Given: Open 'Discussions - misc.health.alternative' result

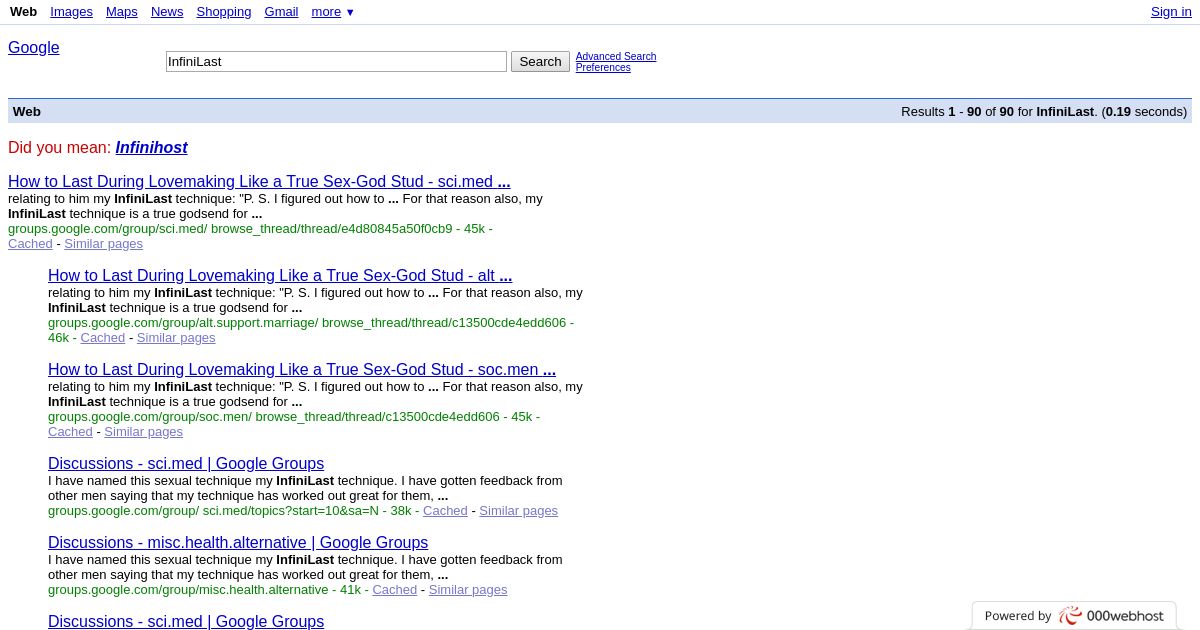Looking at the screenshot, I should click(x=238, y=543).
